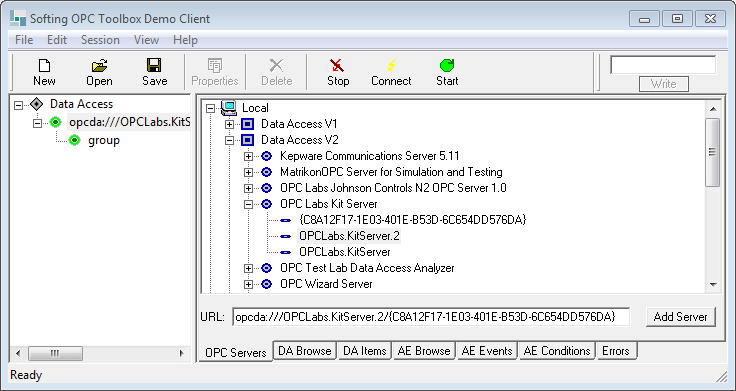Open the Help menu
This screenshot has height=391, width=736.
coord(185,40)
